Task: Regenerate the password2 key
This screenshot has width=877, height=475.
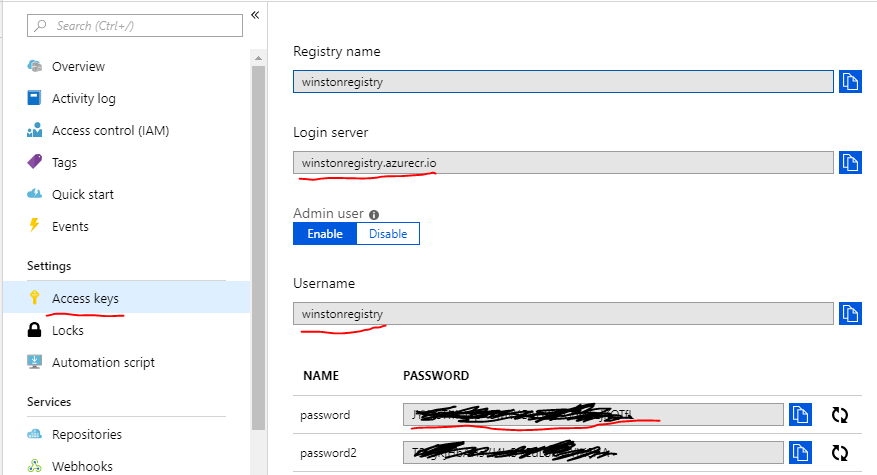Action: [840, 453]
